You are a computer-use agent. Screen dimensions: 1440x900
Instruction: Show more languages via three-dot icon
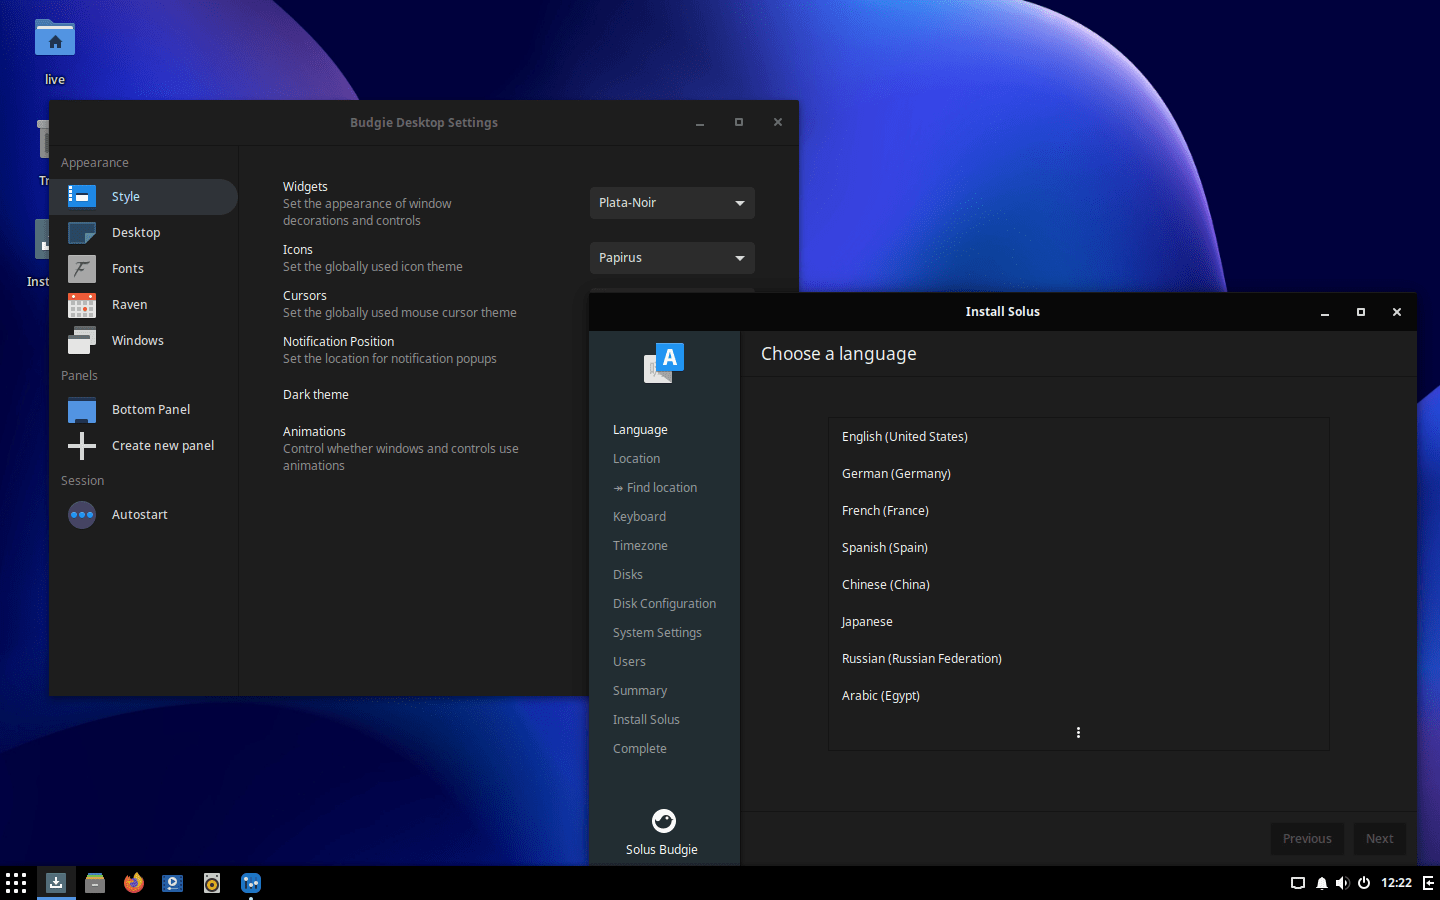[1078, 733]
